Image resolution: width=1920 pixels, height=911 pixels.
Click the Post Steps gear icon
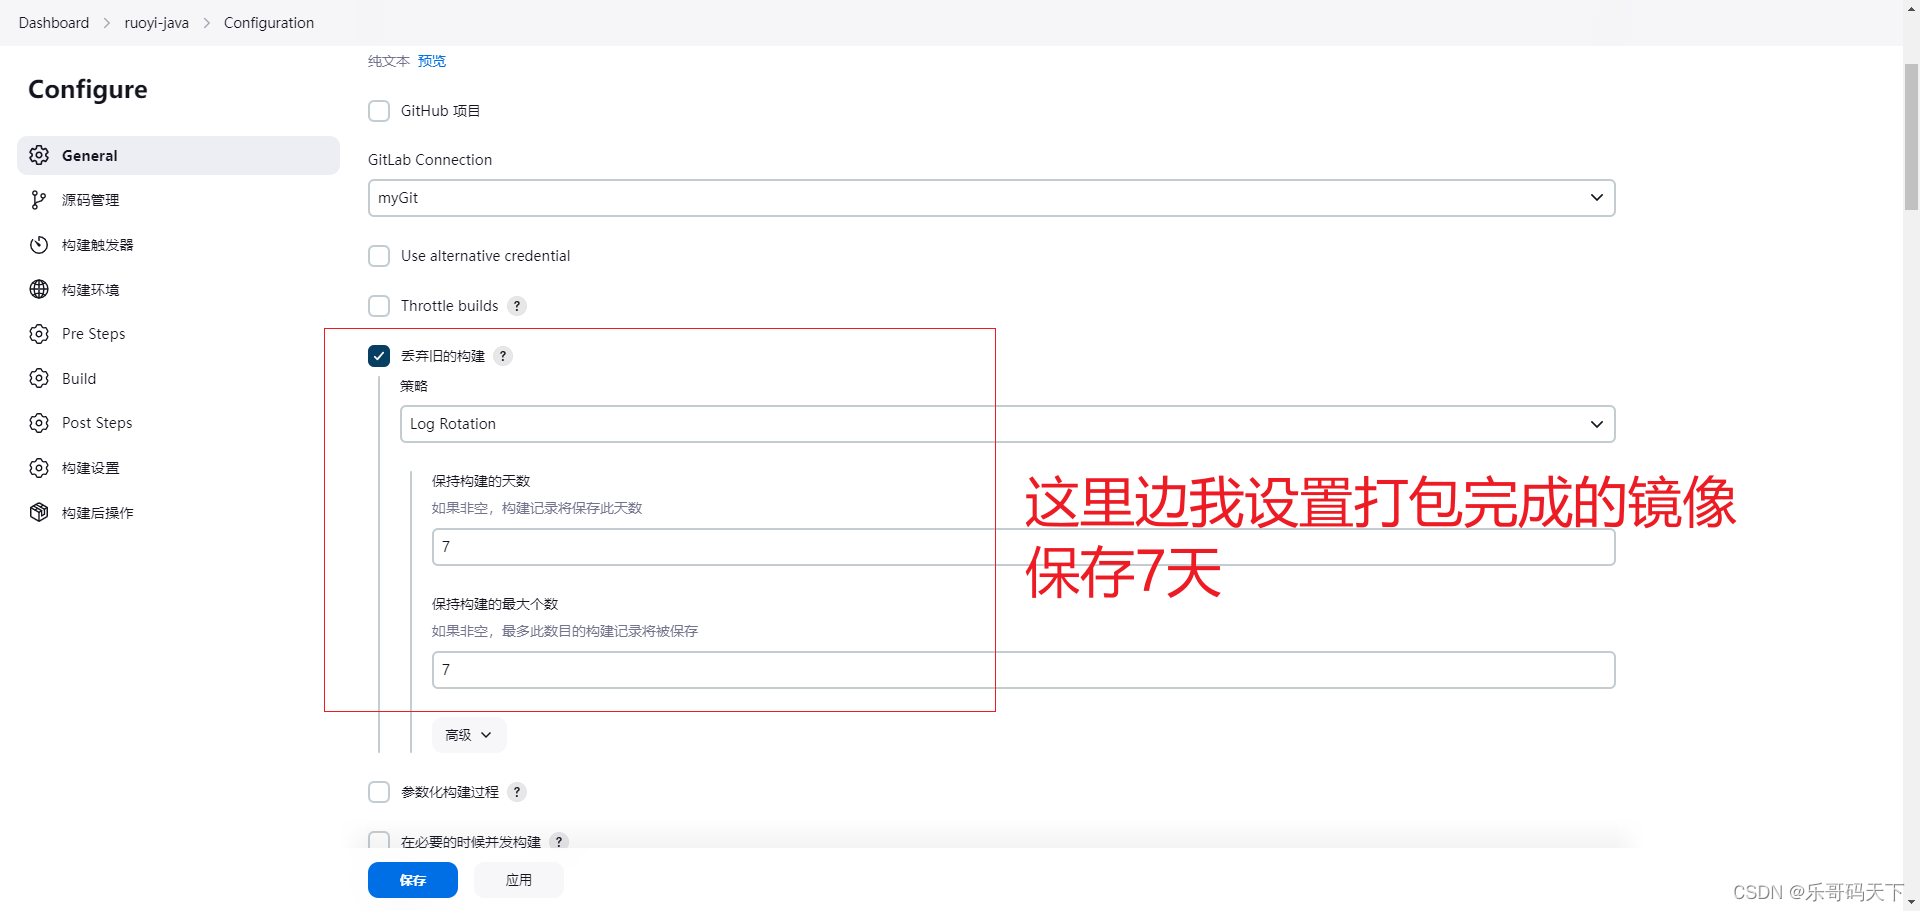click(x=39, y=423)
